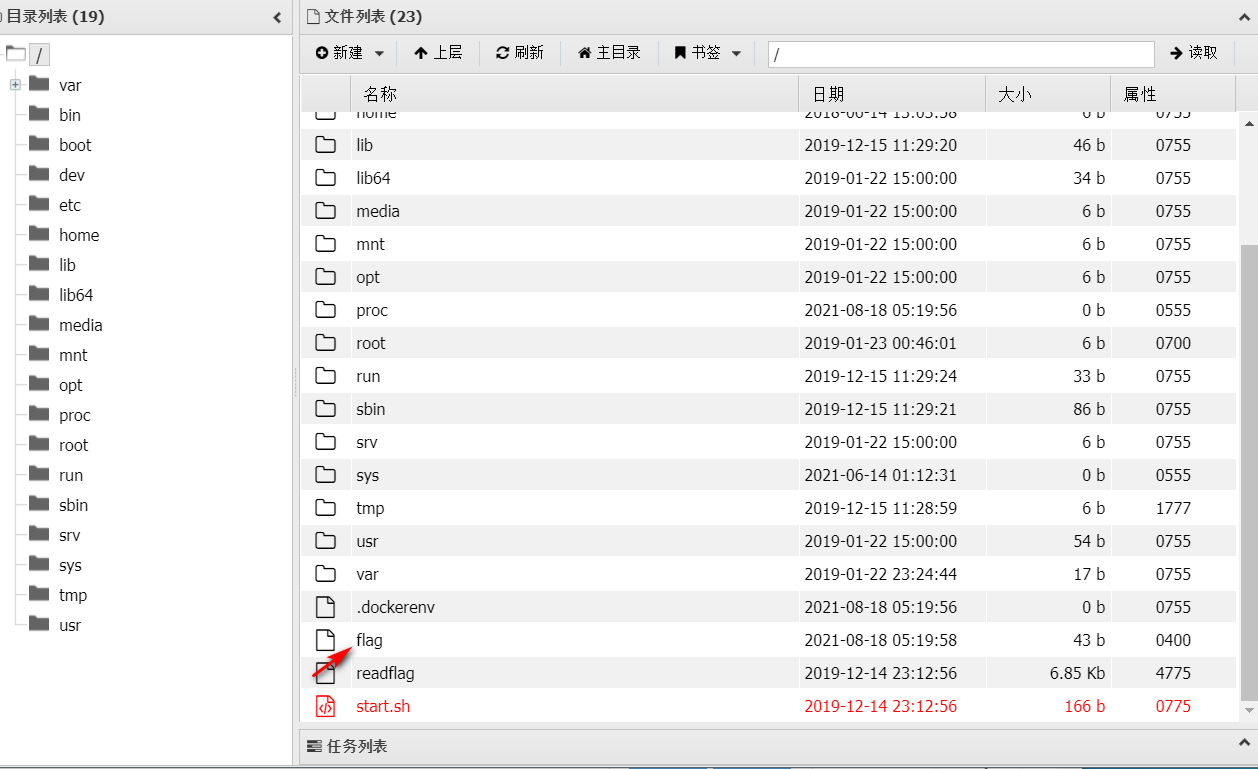This screenshot has height=769, width=1258.
Task: Expand the var tree node
Action: [15, 85]
